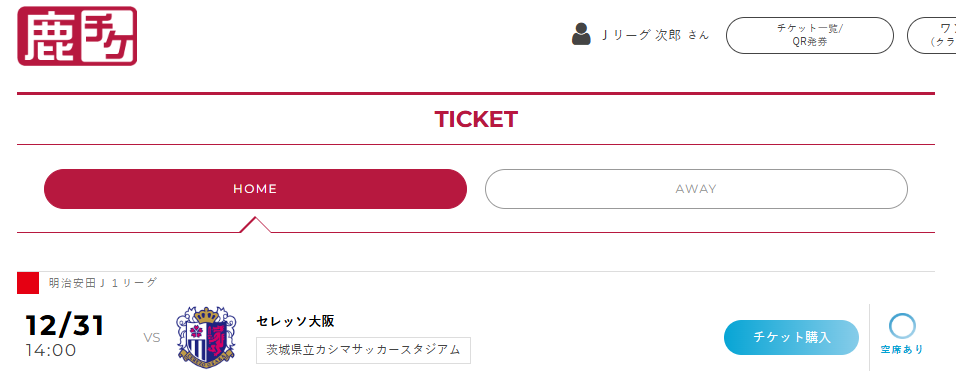This screenshot has width=956, height=380.
Task: Click the 明治安田J1リーグ label
Action: [103, 283]
